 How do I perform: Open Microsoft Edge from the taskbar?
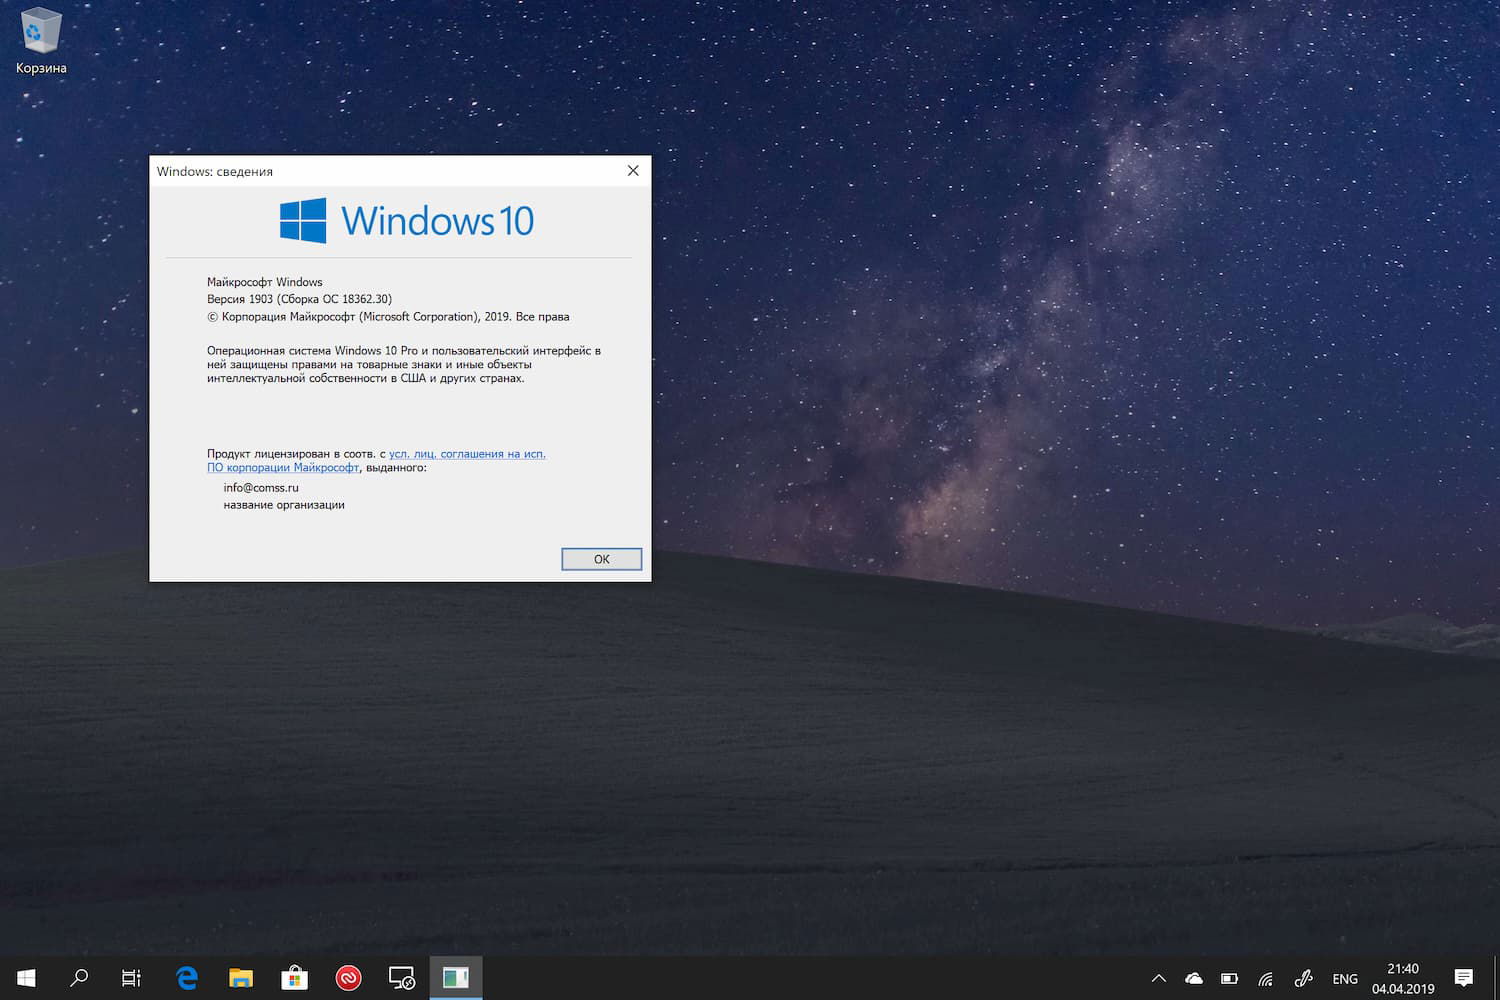pos(187,977)
